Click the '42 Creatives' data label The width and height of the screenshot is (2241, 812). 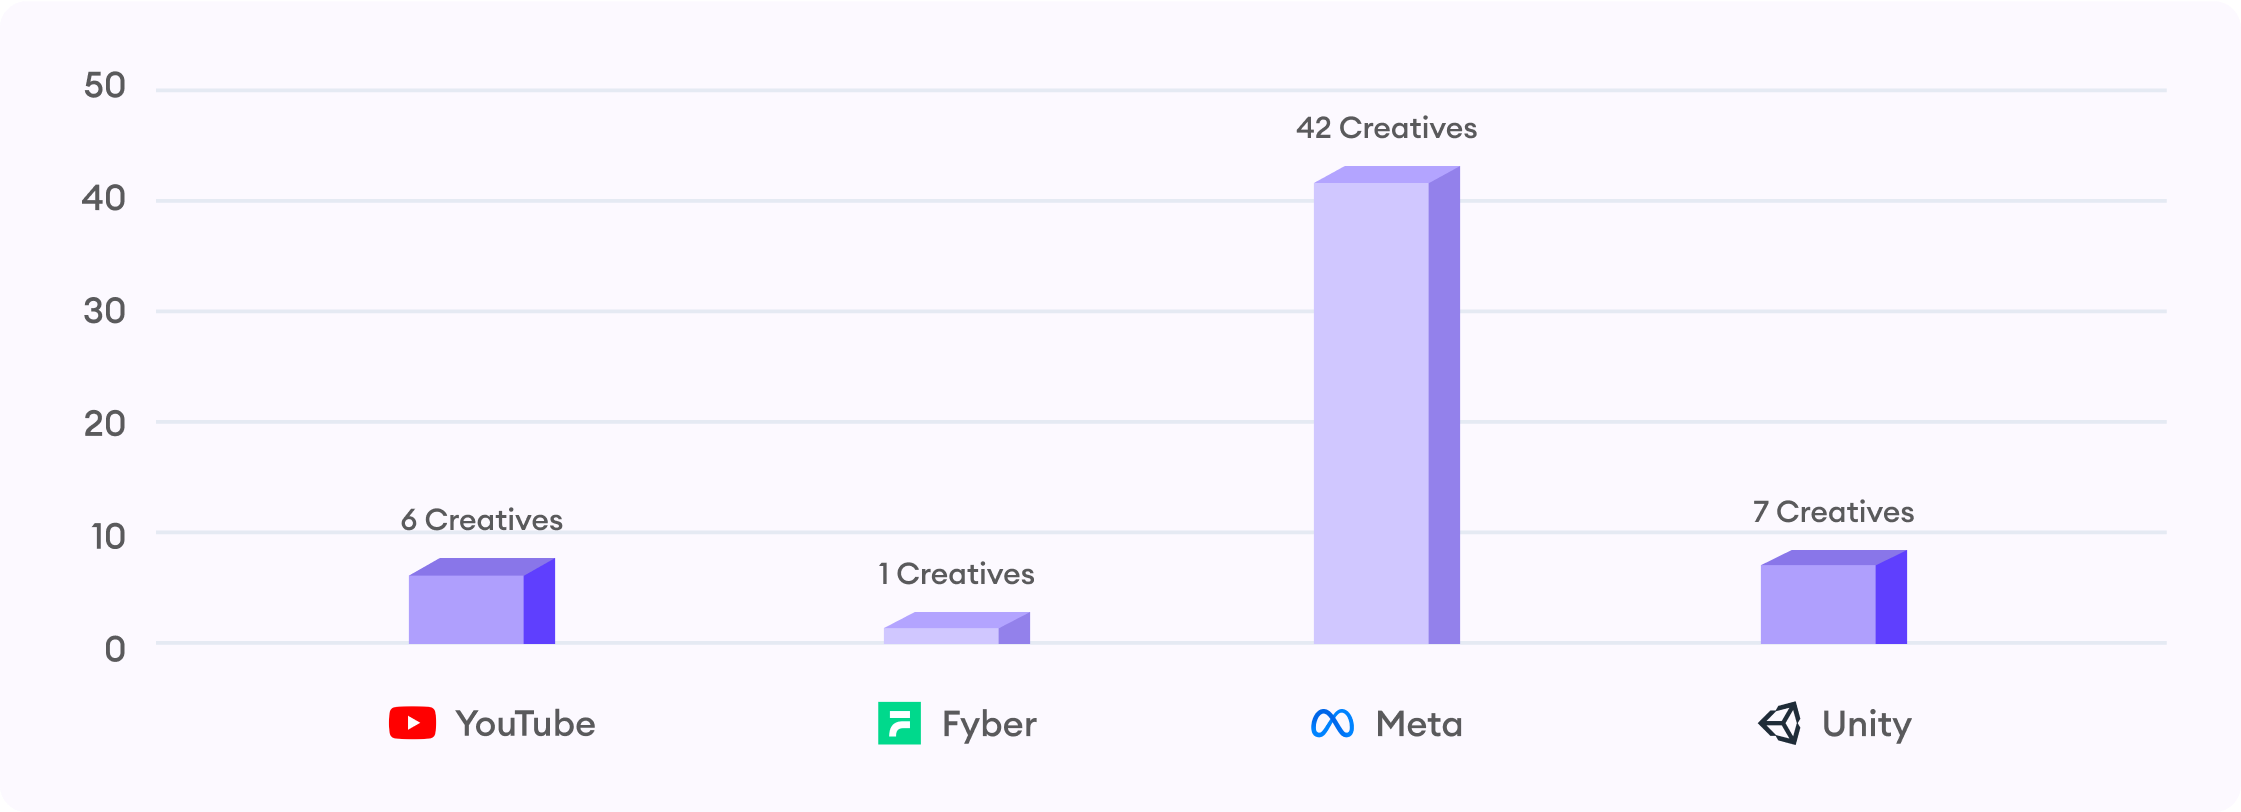pyautogui.click(x=1387, y=128)
